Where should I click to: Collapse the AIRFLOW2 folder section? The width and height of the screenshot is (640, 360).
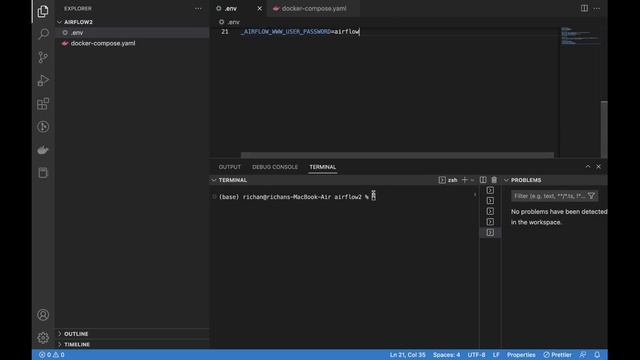[x=132, y=22]
